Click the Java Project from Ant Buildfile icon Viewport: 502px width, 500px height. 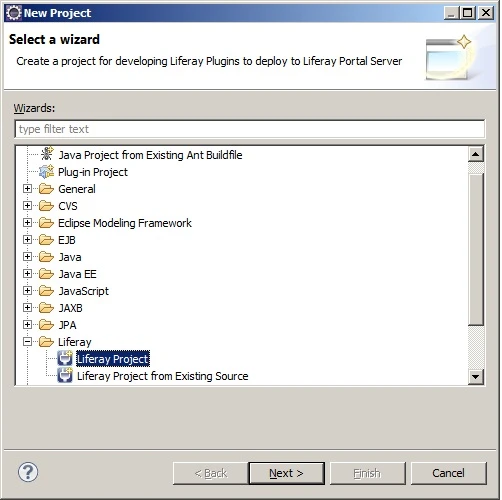tap(47, 154)
